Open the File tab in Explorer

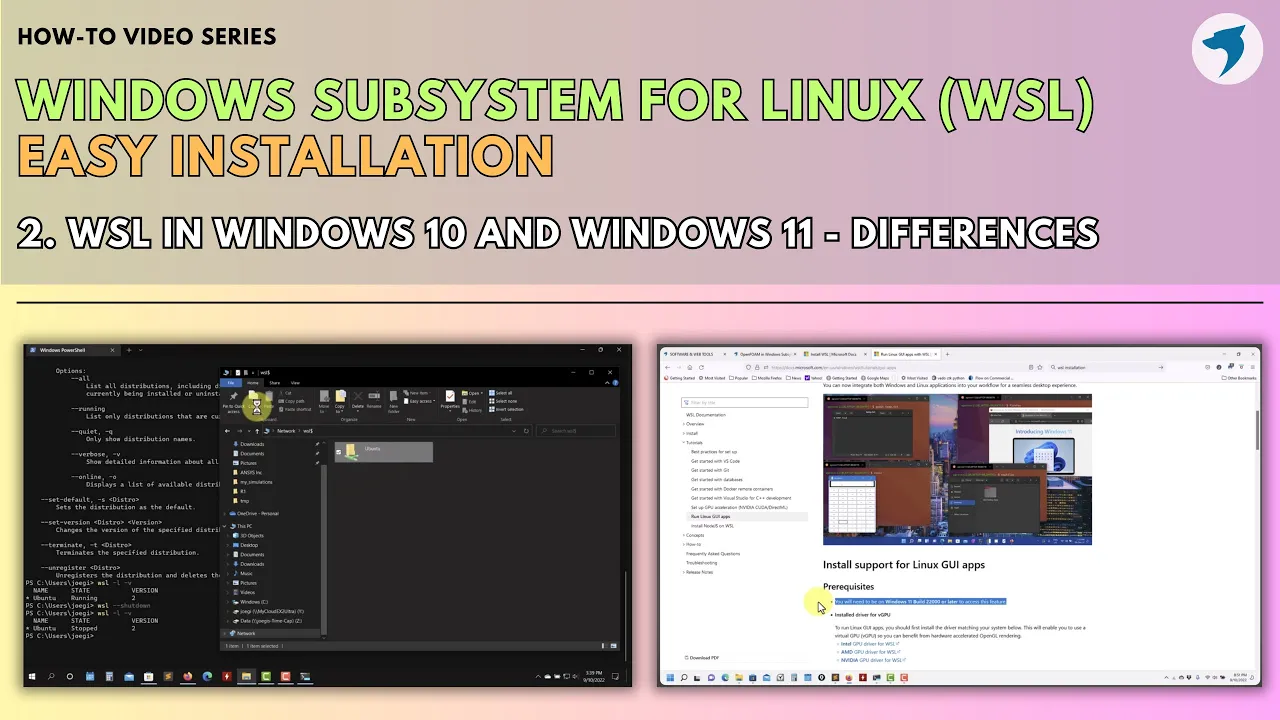pyautogui.click(x=231, y=383)
